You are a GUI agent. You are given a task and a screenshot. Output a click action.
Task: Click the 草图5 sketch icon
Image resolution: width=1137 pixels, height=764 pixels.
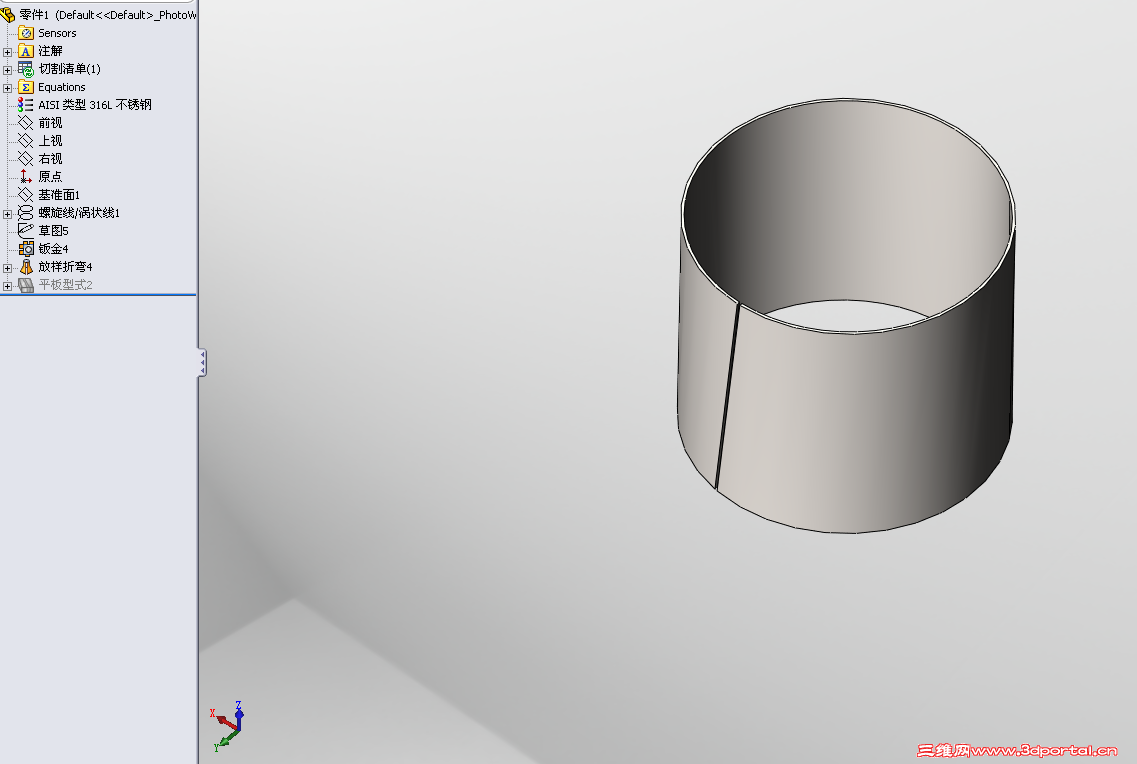pos(25,231)
